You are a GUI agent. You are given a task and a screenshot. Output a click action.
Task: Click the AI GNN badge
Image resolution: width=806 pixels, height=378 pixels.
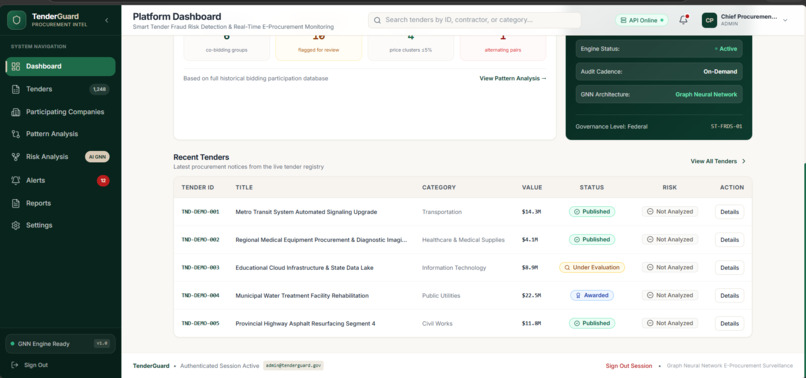click(97, 157)
